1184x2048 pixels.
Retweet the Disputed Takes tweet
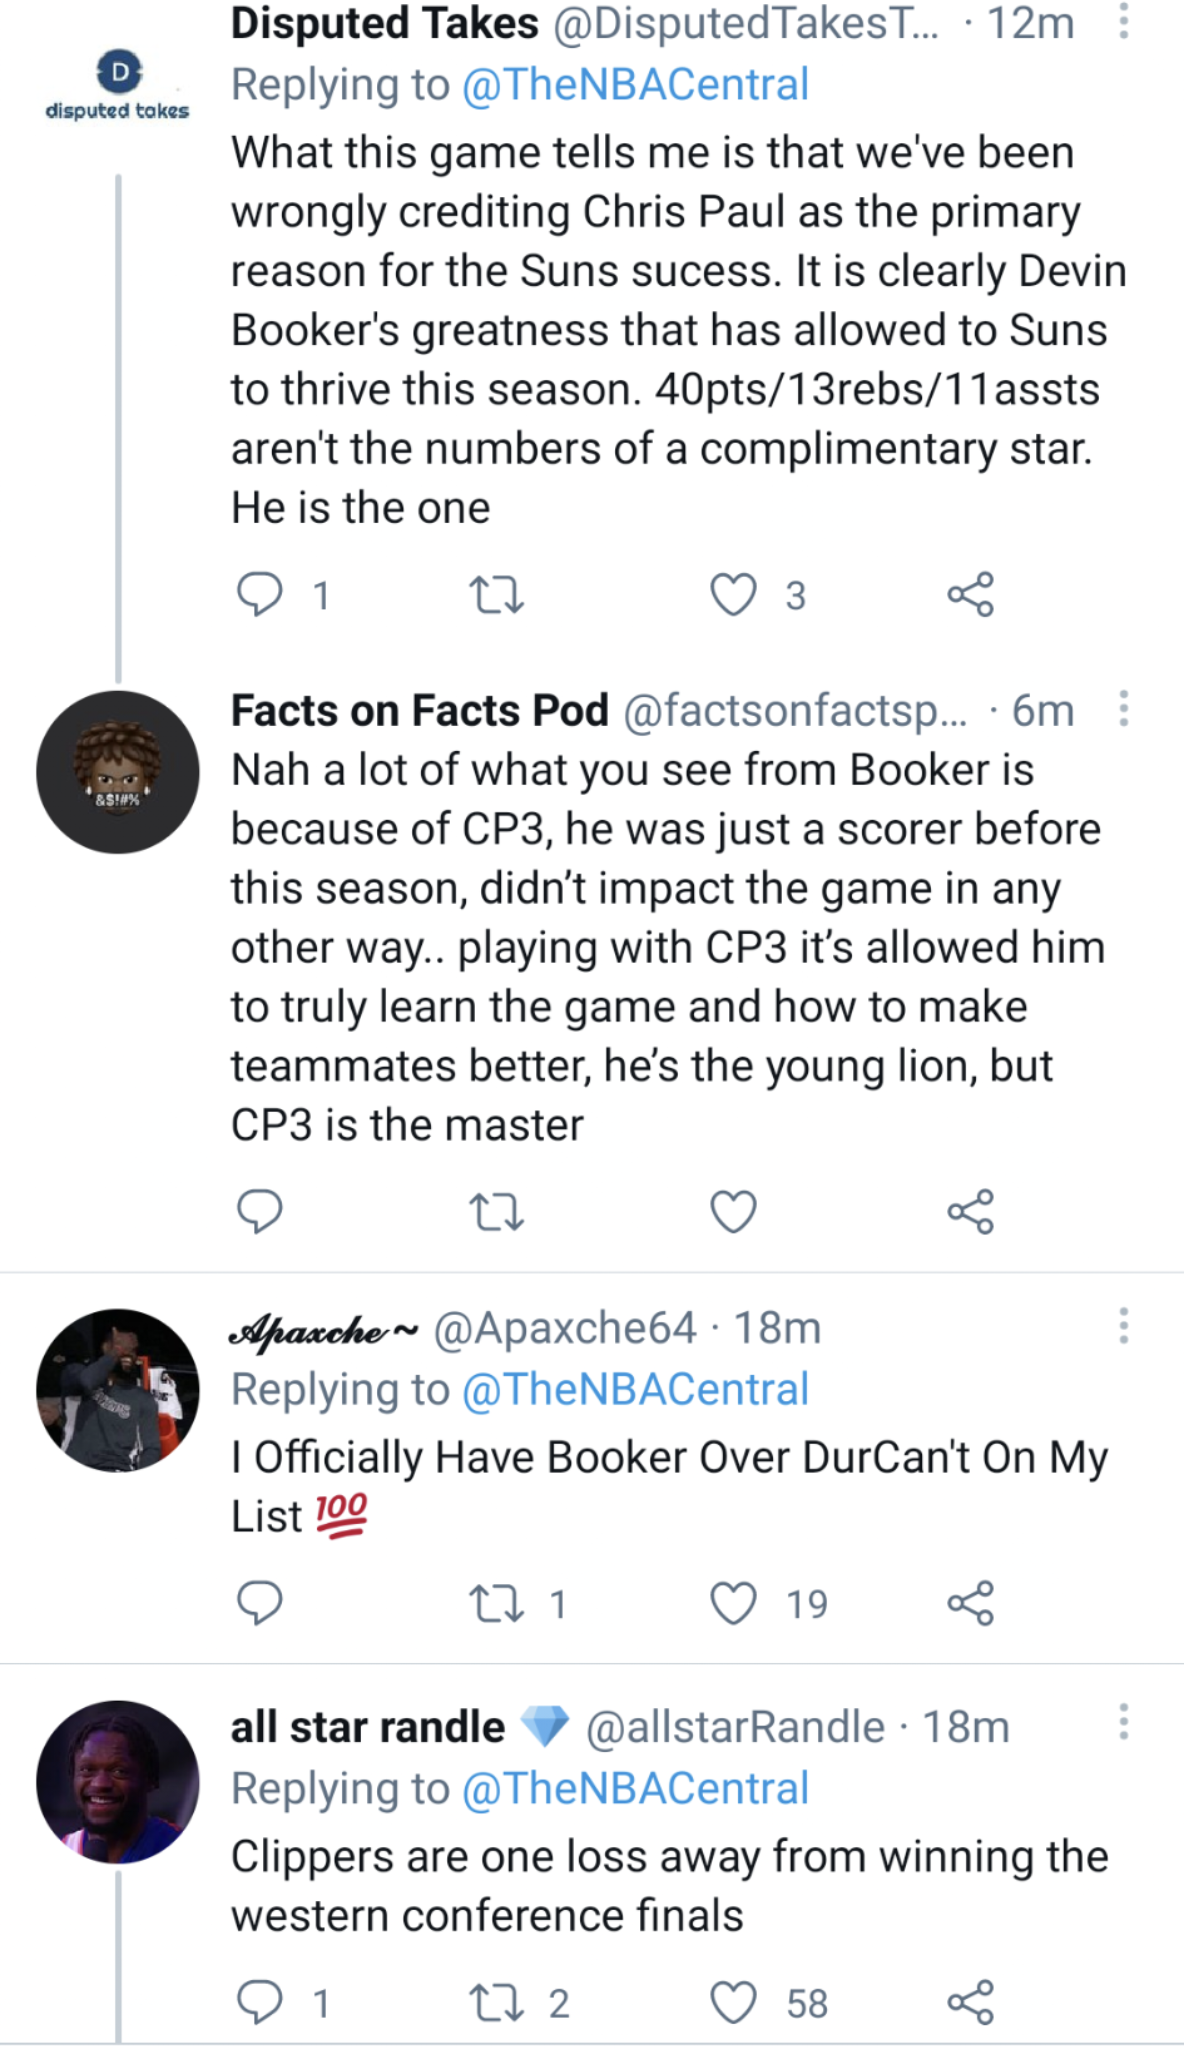click(496, 594)
